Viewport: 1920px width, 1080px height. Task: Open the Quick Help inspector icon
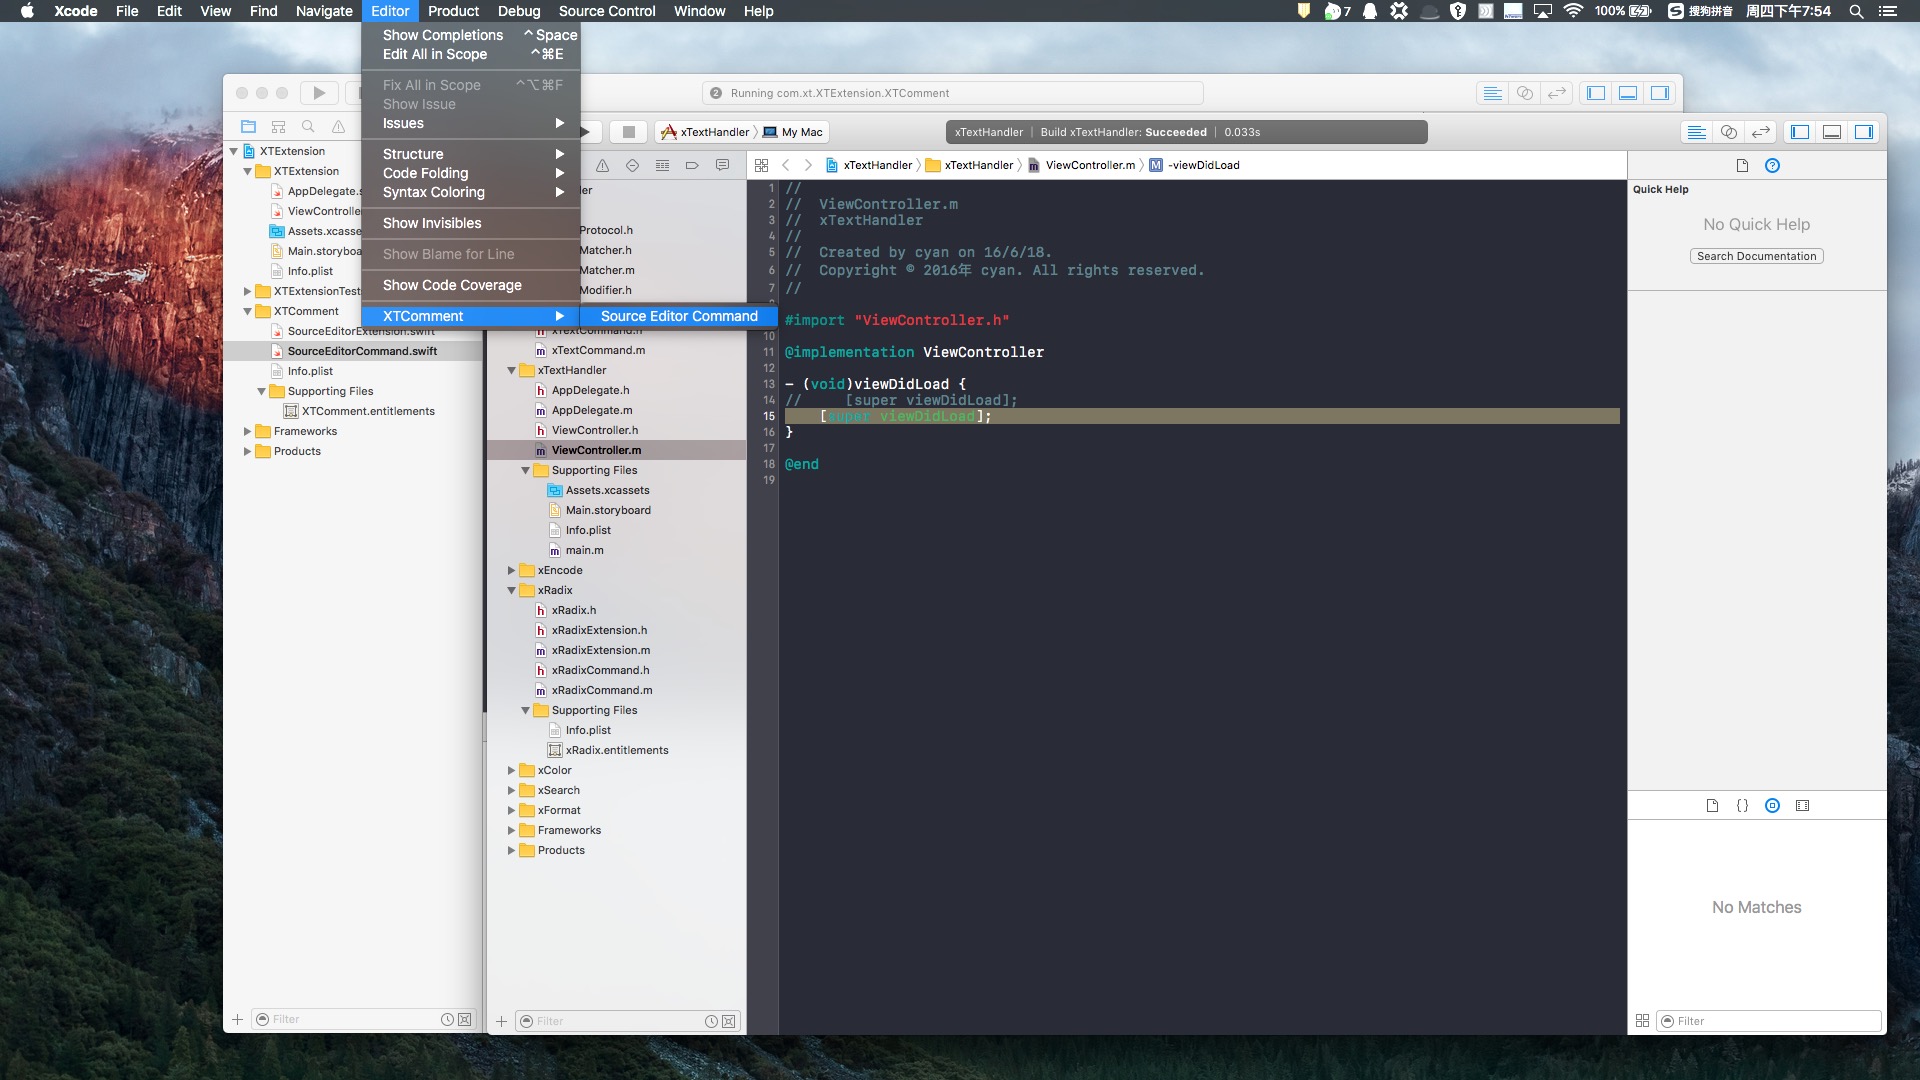click(1772, 166)
